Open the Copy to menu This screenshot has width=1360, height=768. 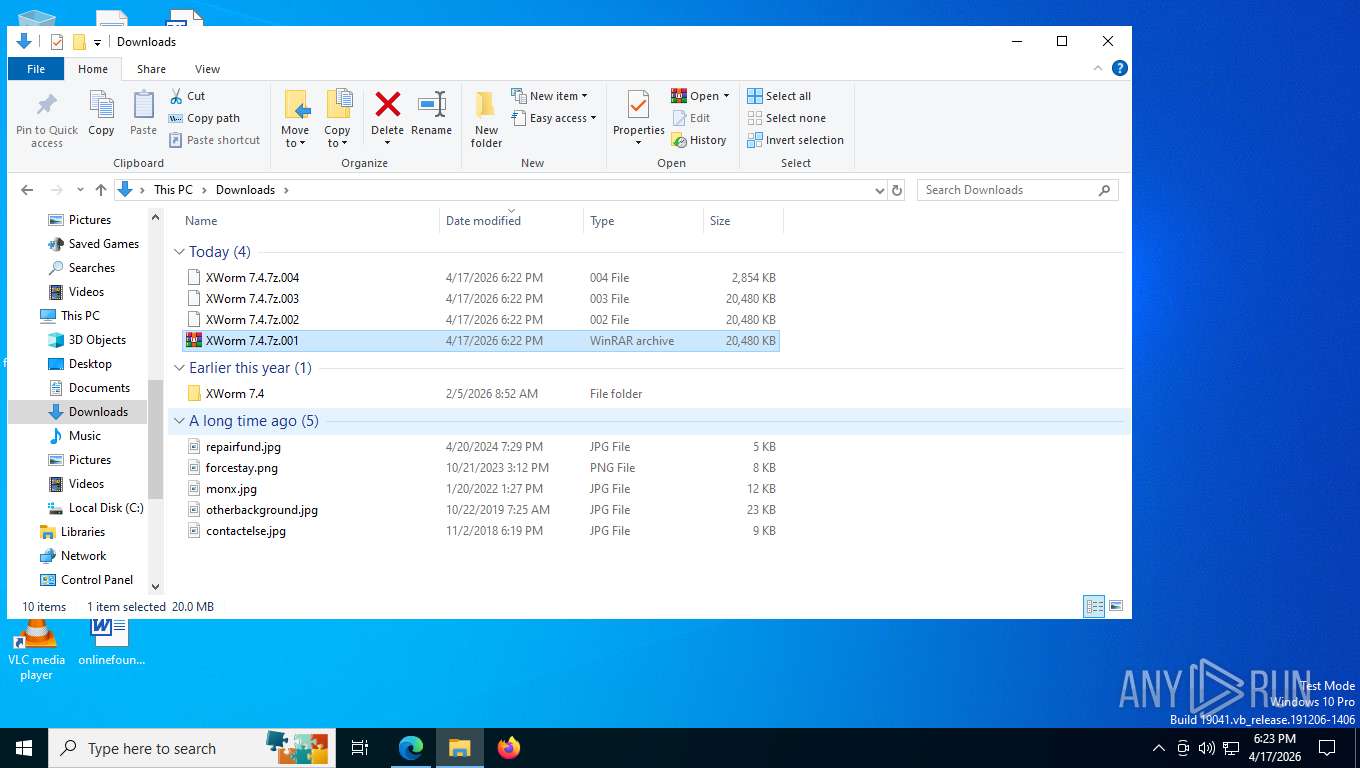337,119
